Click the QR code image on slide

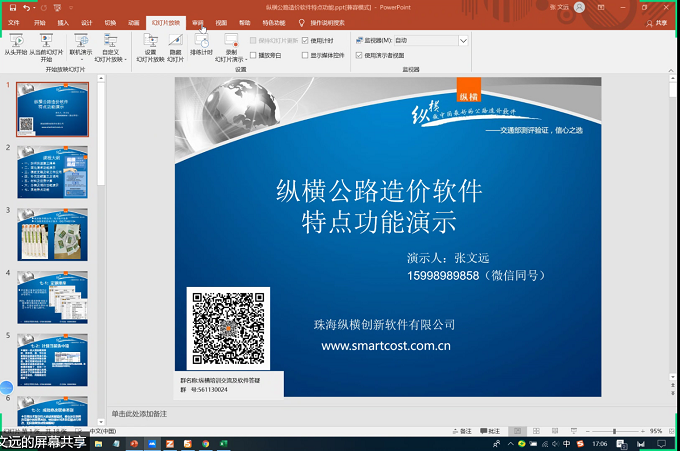click(x=228, y=328)
